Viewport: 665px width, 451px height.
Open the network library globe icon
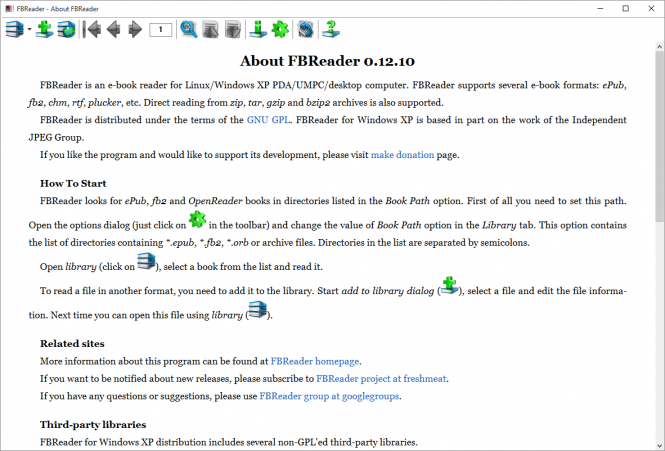(x=67, y=30)
